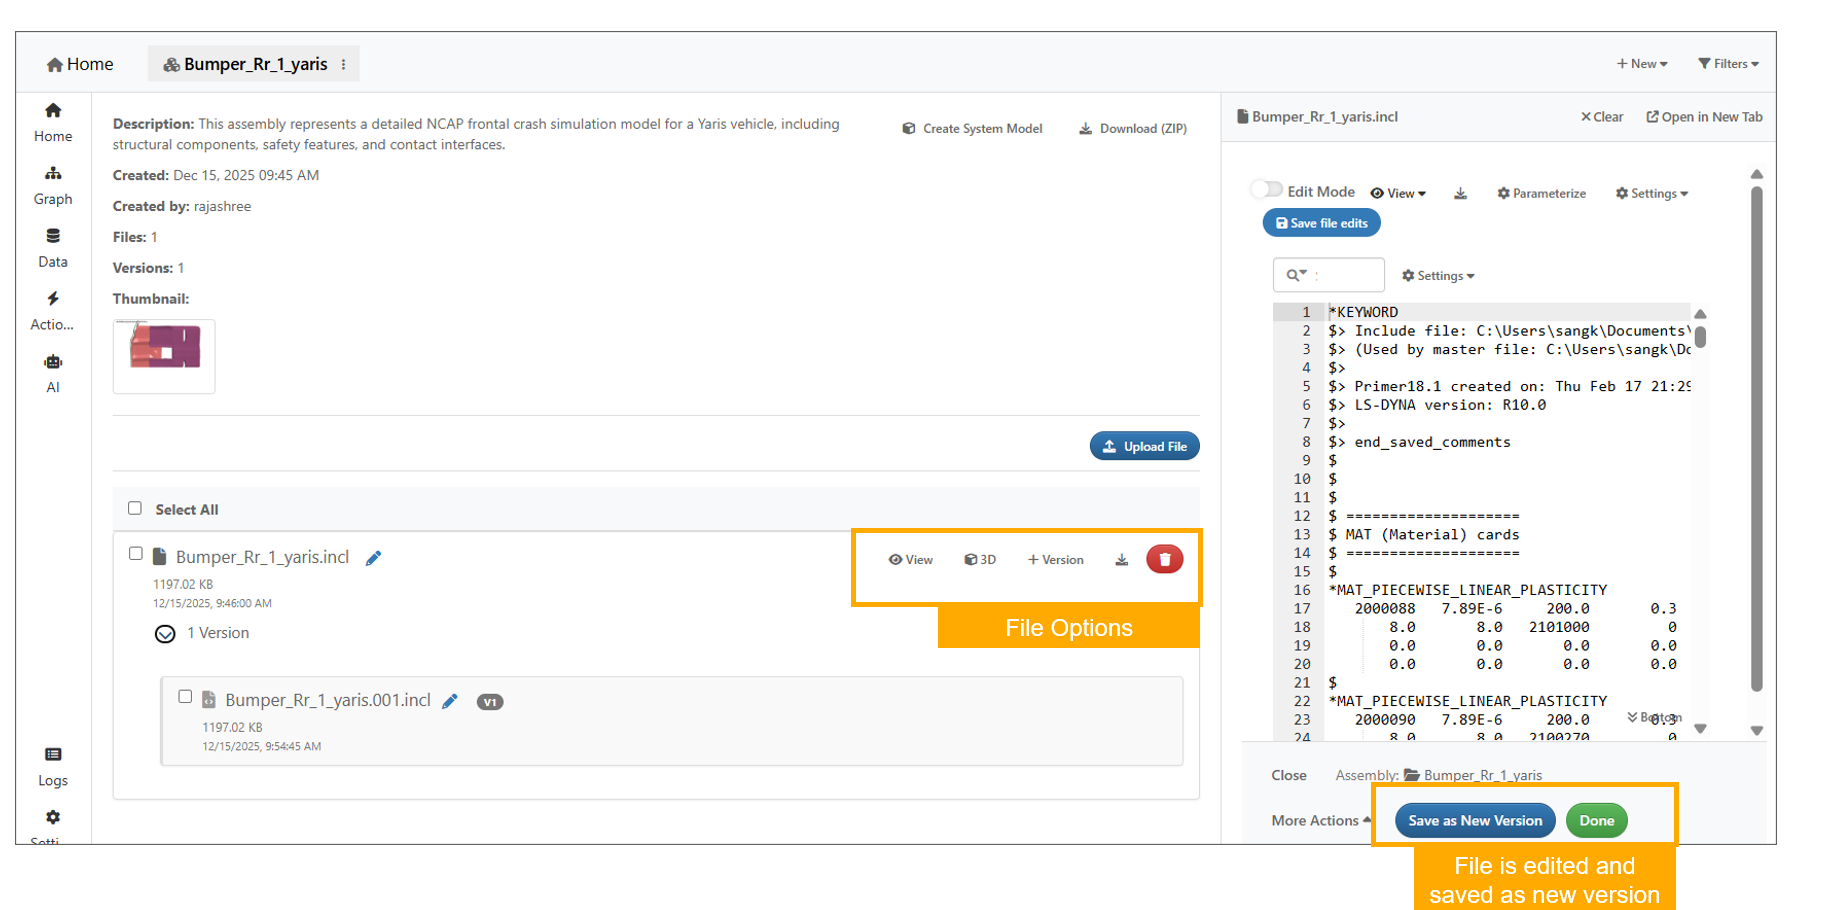Open the New dropdown menu
Image resolution: width=1836 pixels, height=910 pixels.
coord(1642,64)
